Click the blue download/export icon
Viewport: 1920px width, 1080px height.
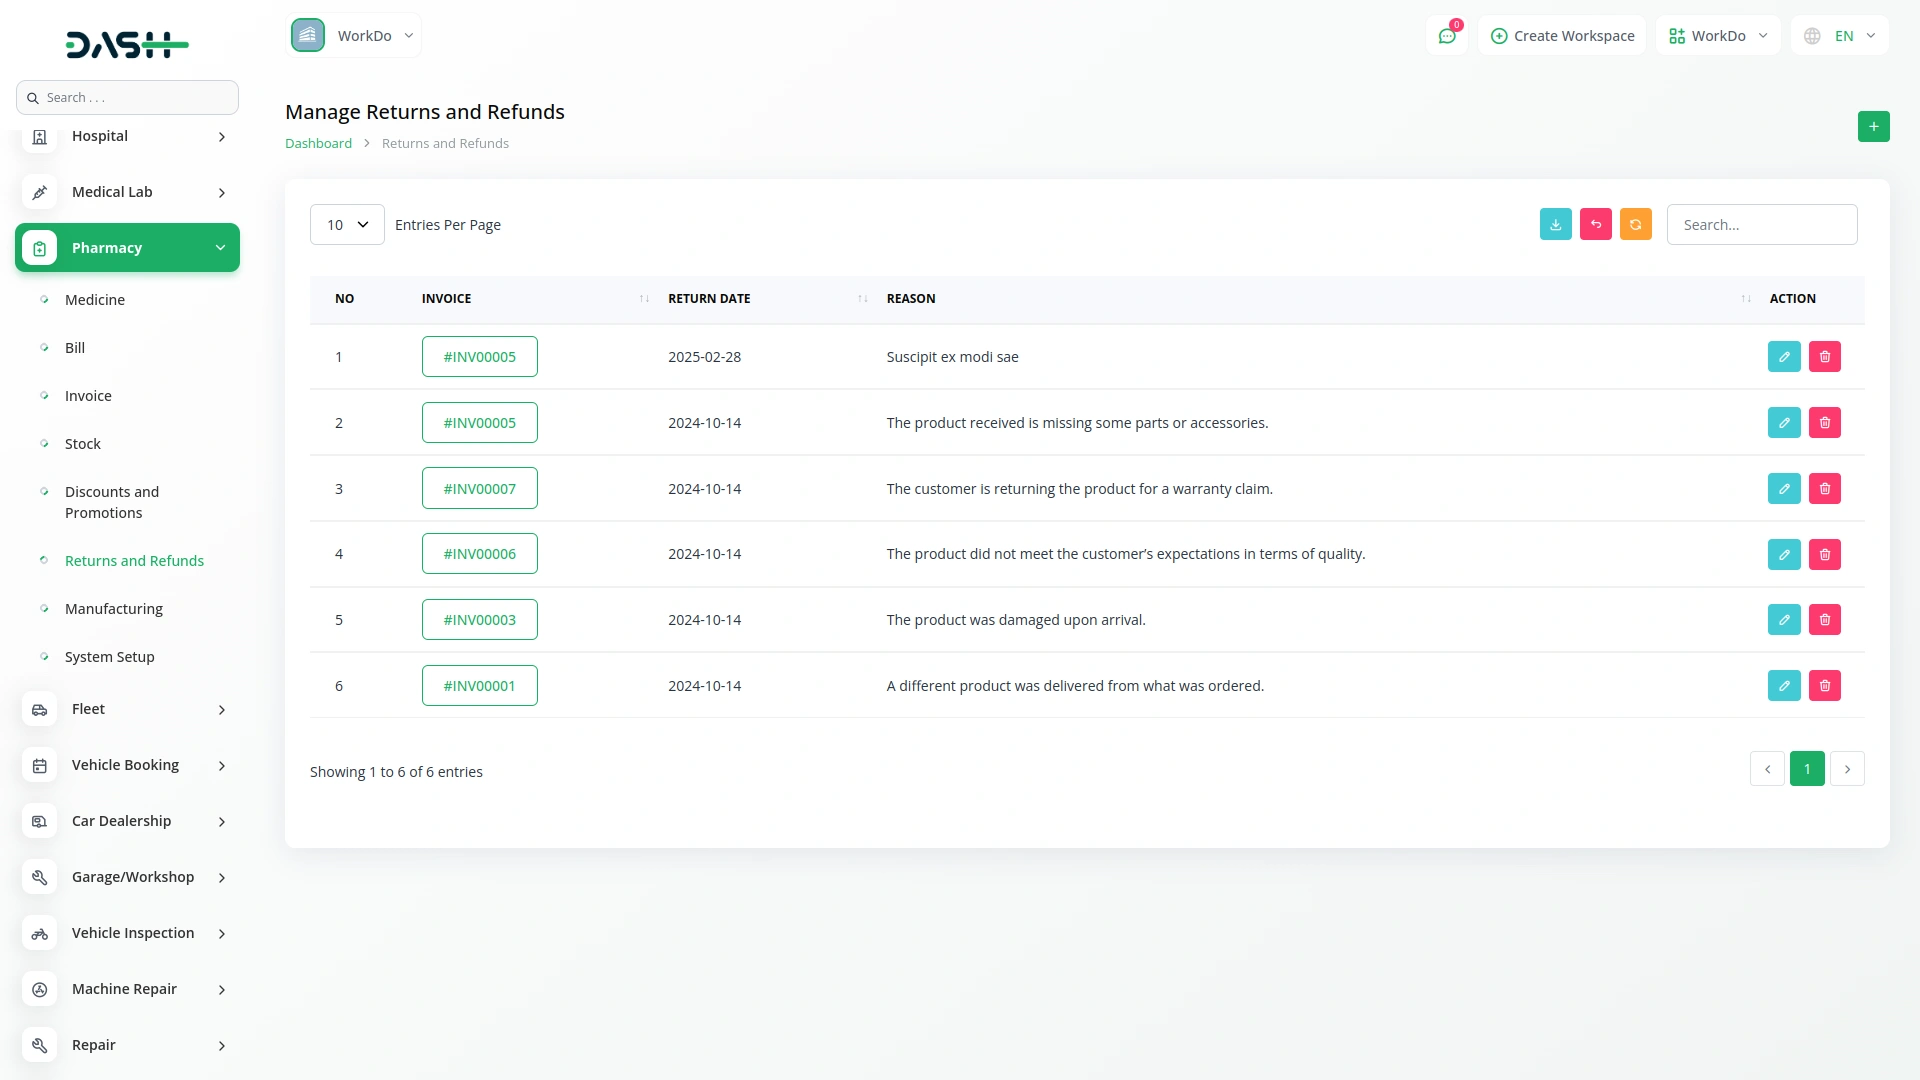[x=1555, y=225]
